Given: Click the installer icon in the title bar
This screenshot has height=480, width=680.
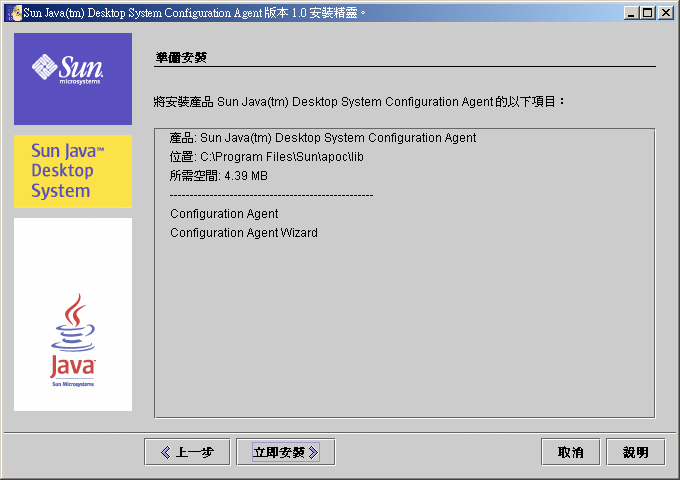Looking at the screenshot, I should pos(14,13).
